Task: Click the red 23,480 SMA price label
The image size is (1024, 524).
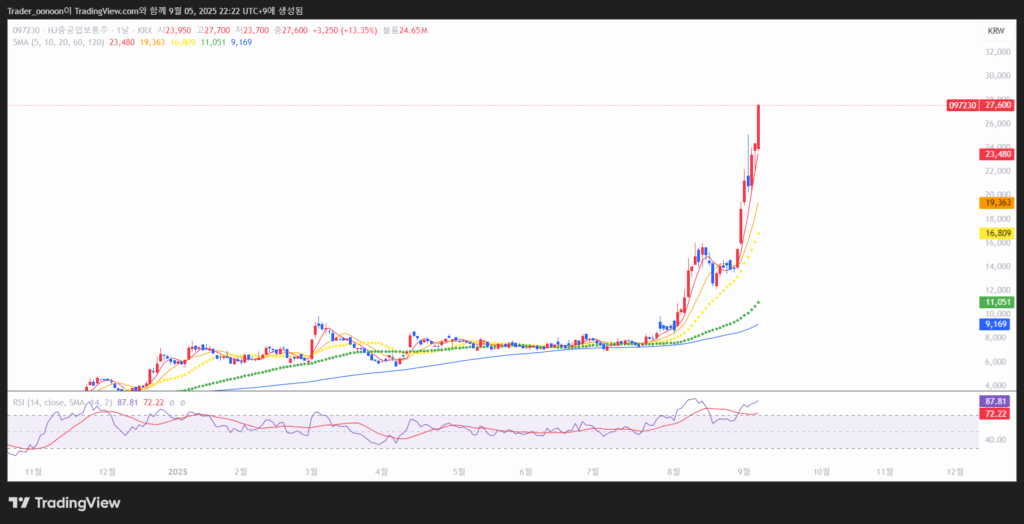Action: click(998, 154)
